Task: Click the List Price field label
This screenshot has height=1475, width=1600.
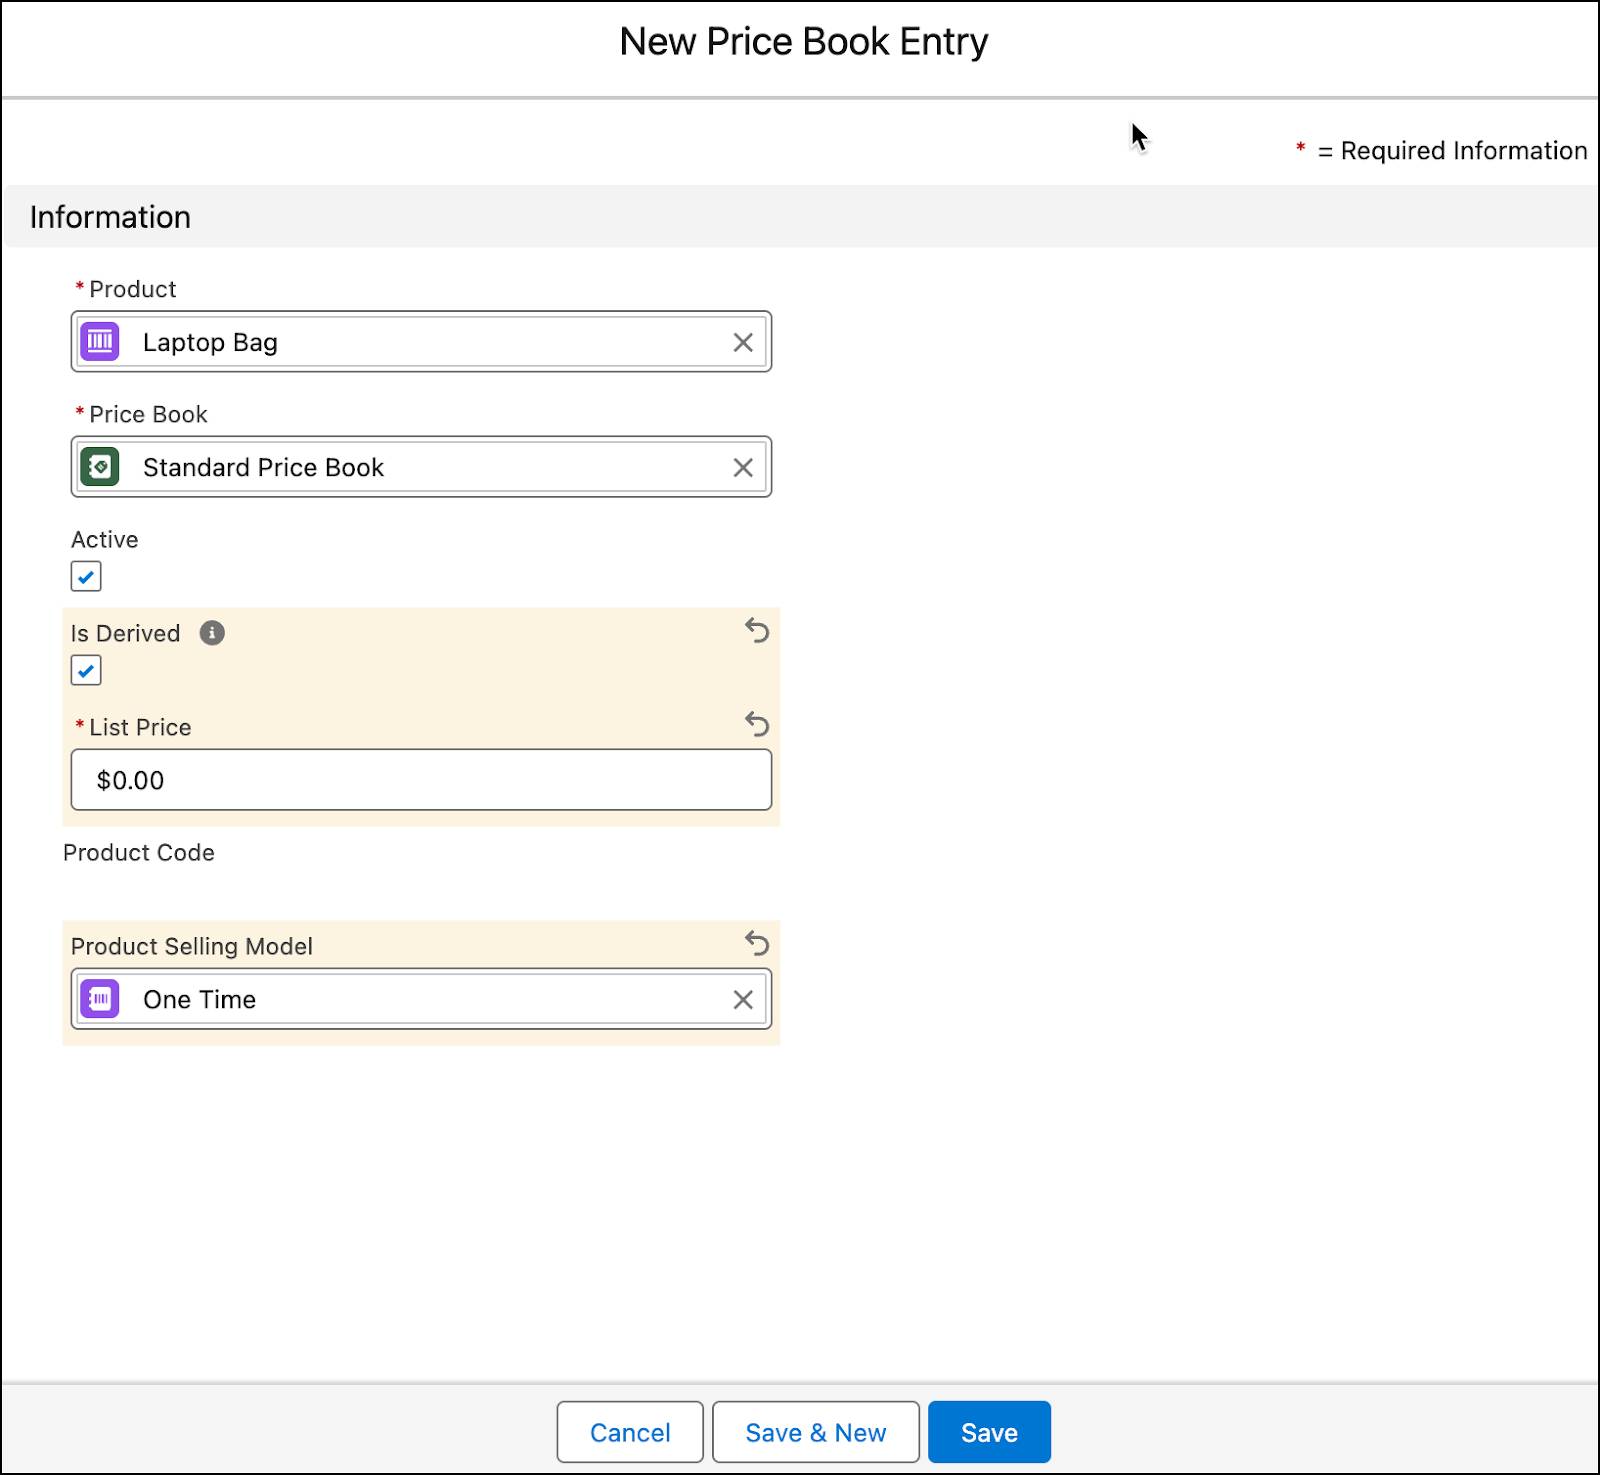Action: 140,727
